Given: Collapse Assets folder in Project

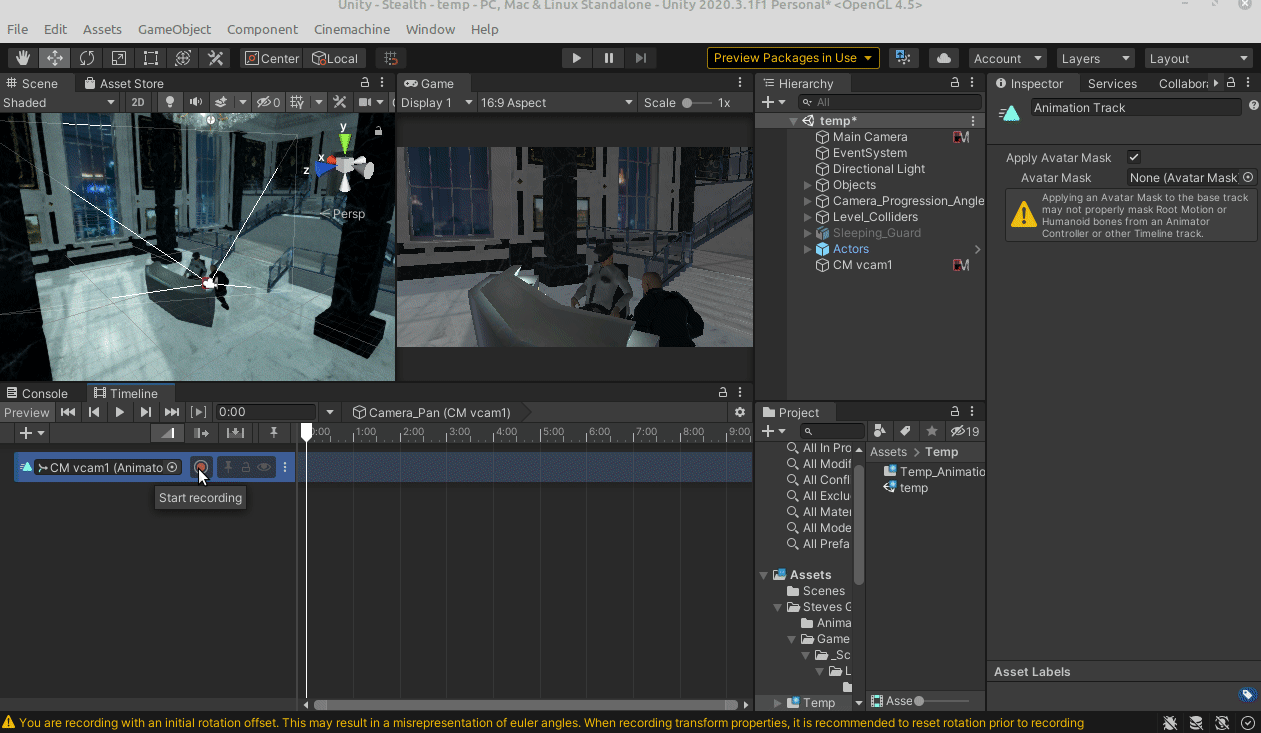Looking at the screenshot, I should point(764,575).
